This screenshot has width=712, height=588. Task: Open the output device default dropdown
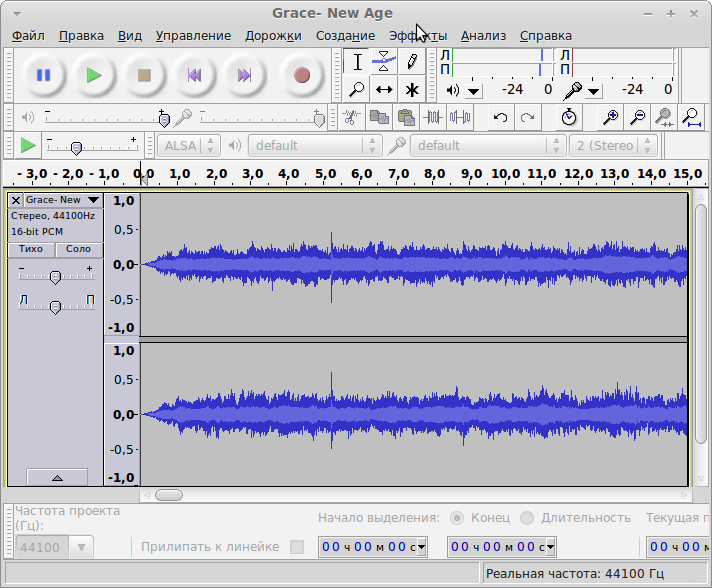tap(316, 146)
